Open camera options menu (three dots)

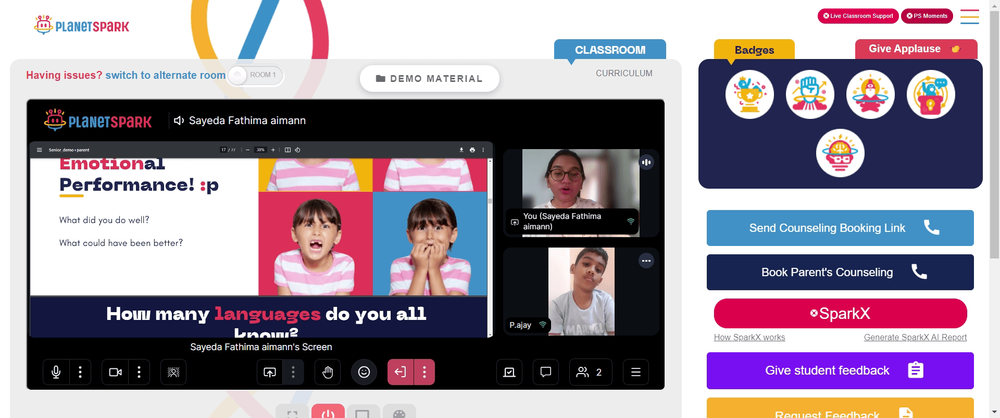point(139,372)
